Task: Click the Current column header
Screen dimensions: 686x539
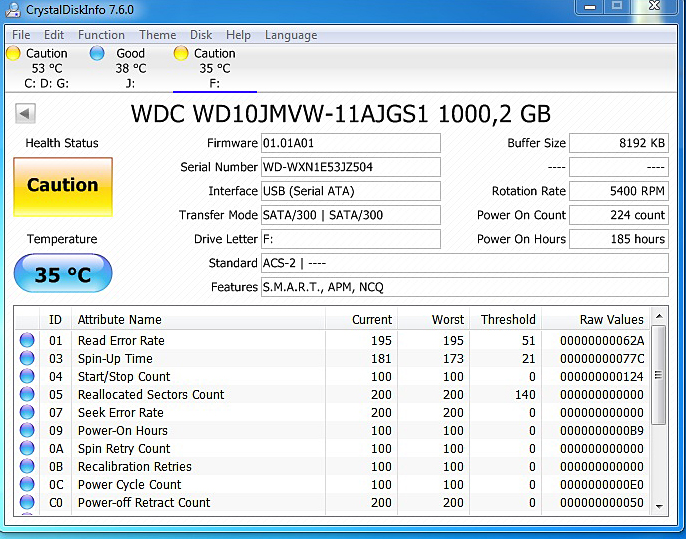Action: click(x=361, y=319)
